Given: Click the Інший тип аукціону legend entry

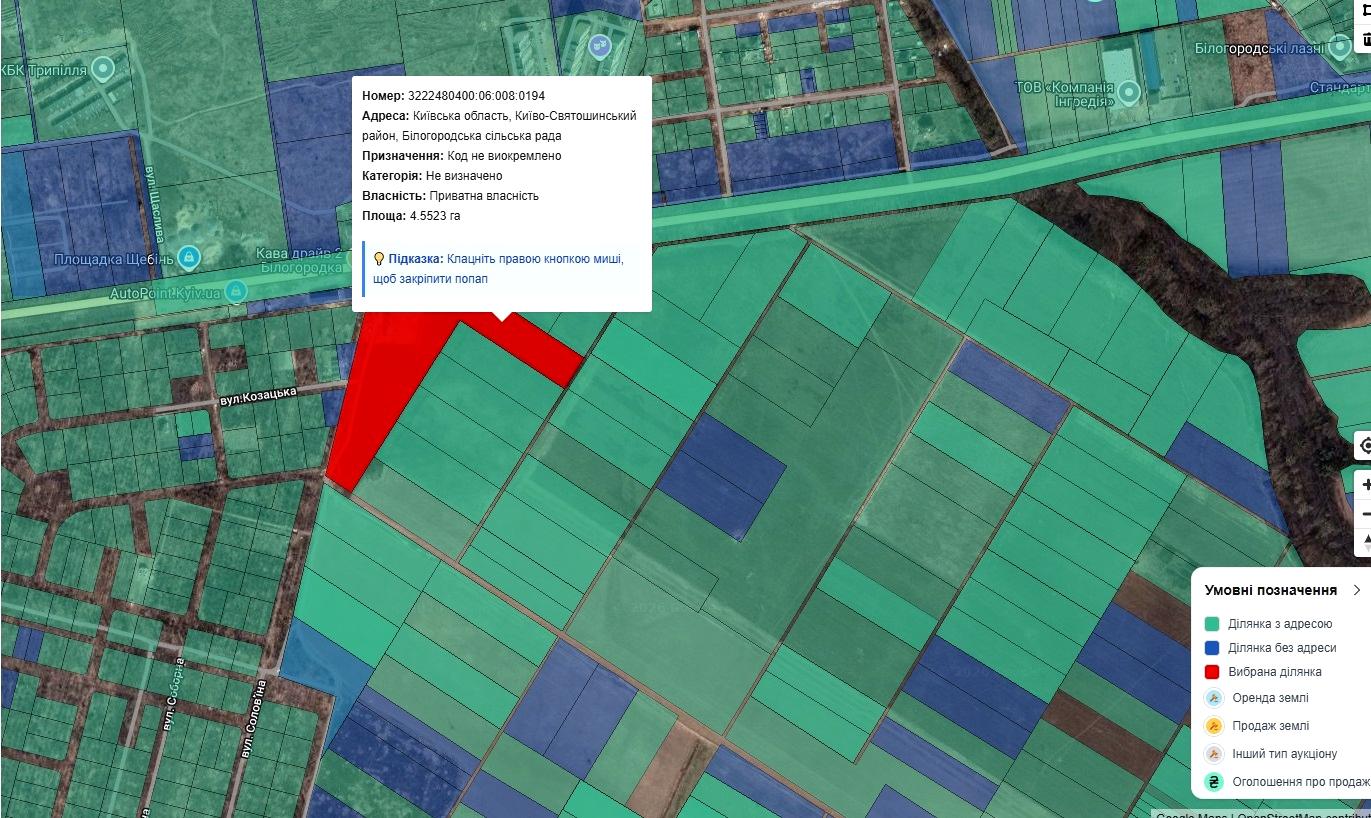Looking at the screenshot, I should pos(1284,754).
